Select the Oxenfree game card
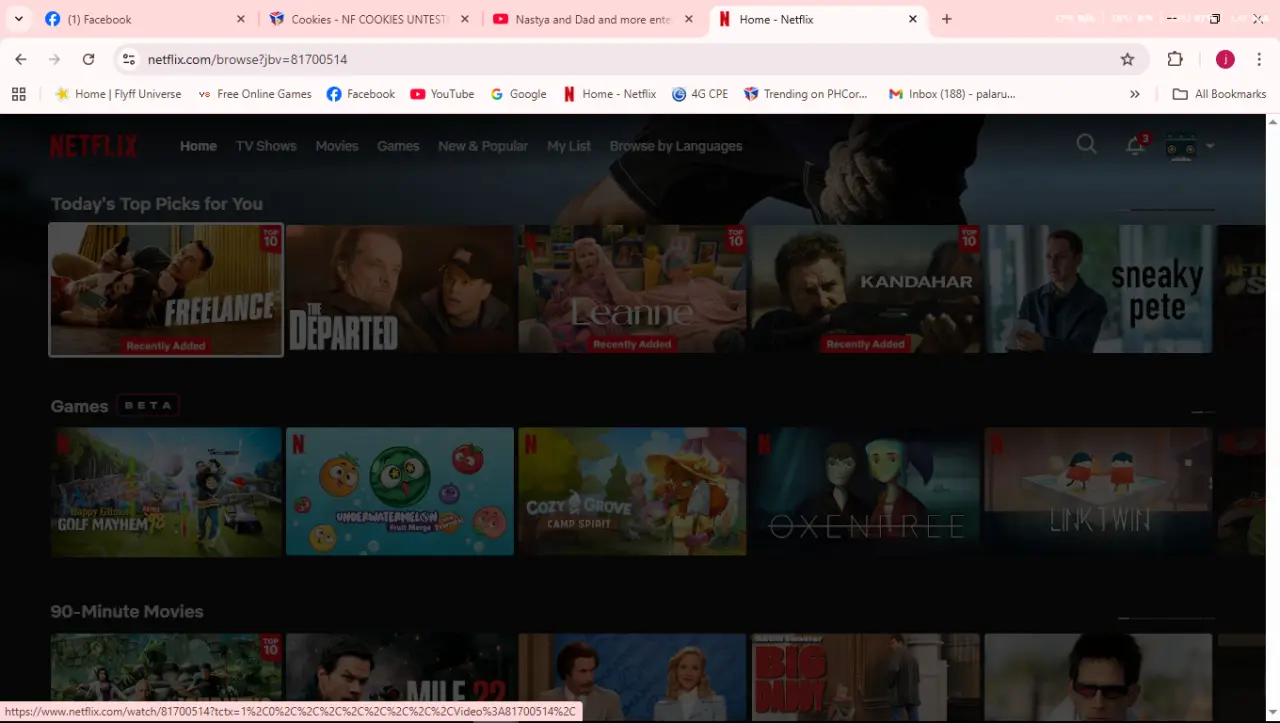The image size is (1280, 723). pyautogui.click(x=866, y=492)
